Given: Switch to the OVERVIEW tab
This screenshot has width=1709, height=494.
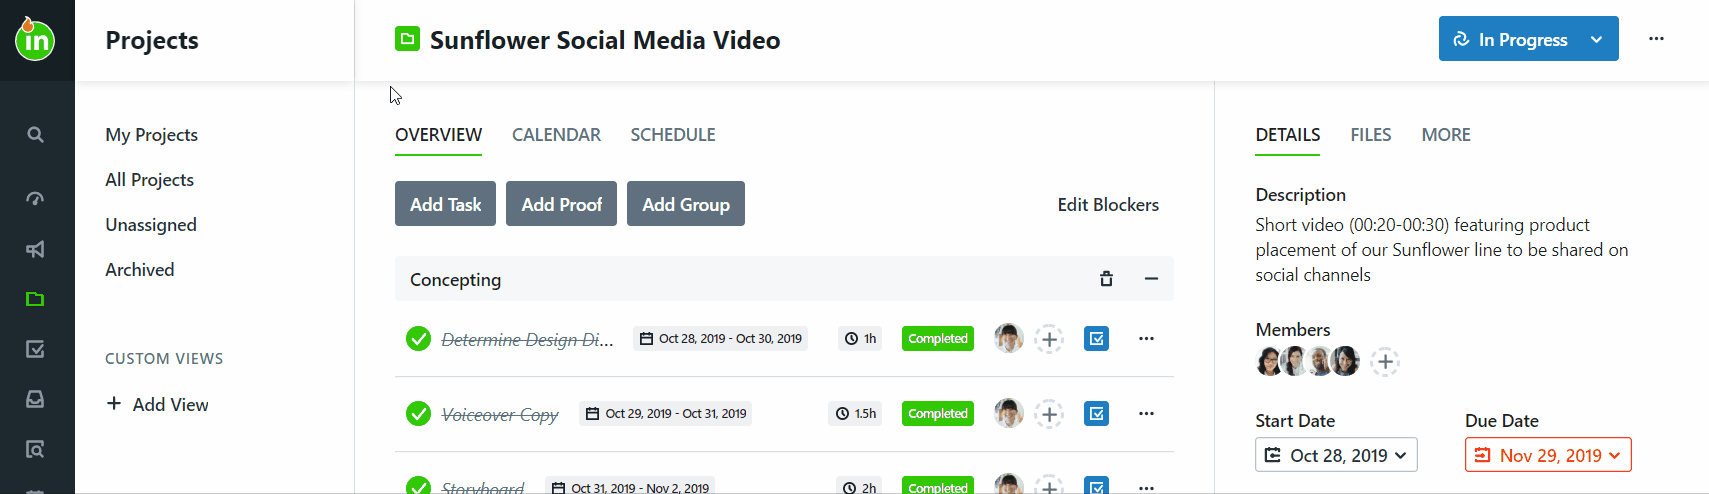Looking at the screenshot, I should click(x=438, y=135).
